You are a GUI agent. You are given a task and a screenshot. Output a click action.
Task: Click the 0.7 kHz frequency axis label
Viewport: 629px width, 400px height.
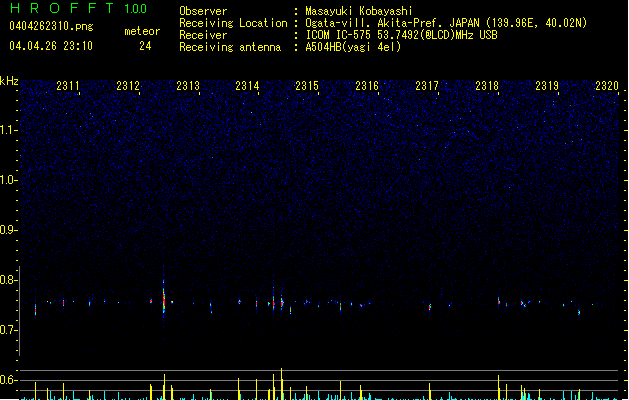coord(9,330)
